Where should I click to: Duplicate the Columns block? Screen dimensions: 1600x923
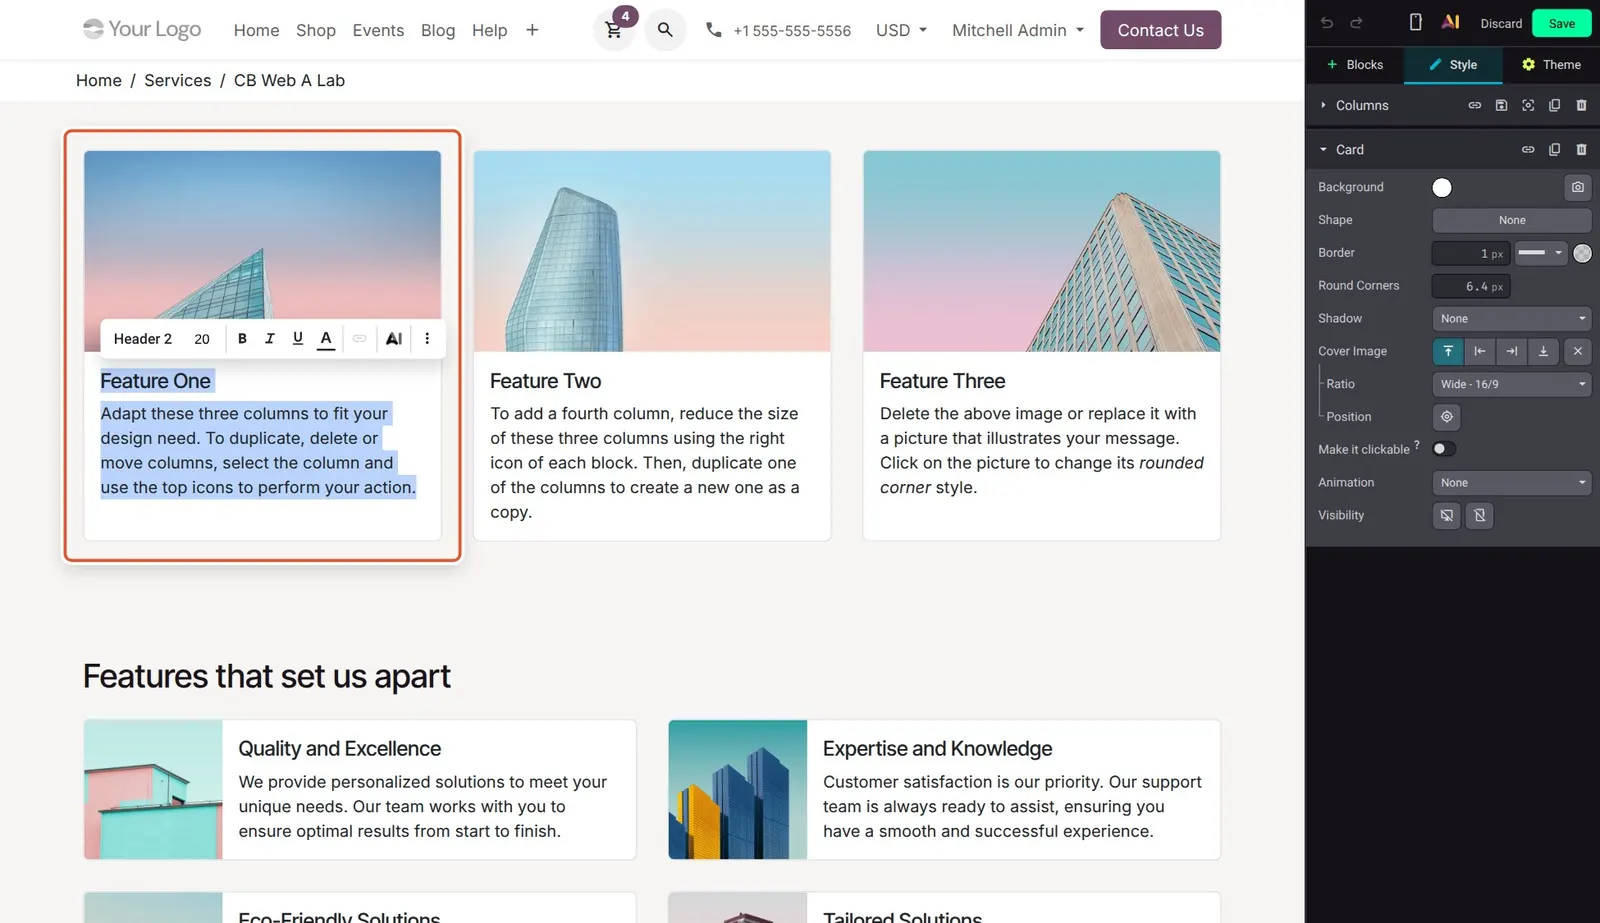point(1554,105)
